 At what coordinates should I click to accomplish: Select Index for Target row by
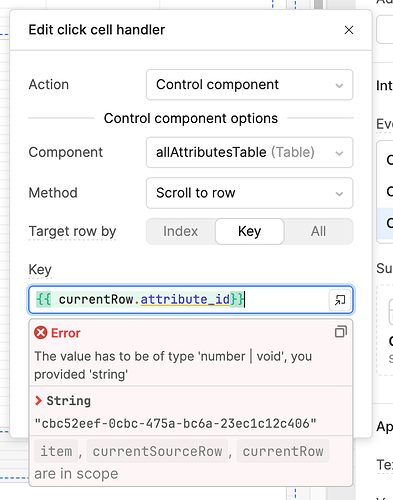tap(180, 231)
